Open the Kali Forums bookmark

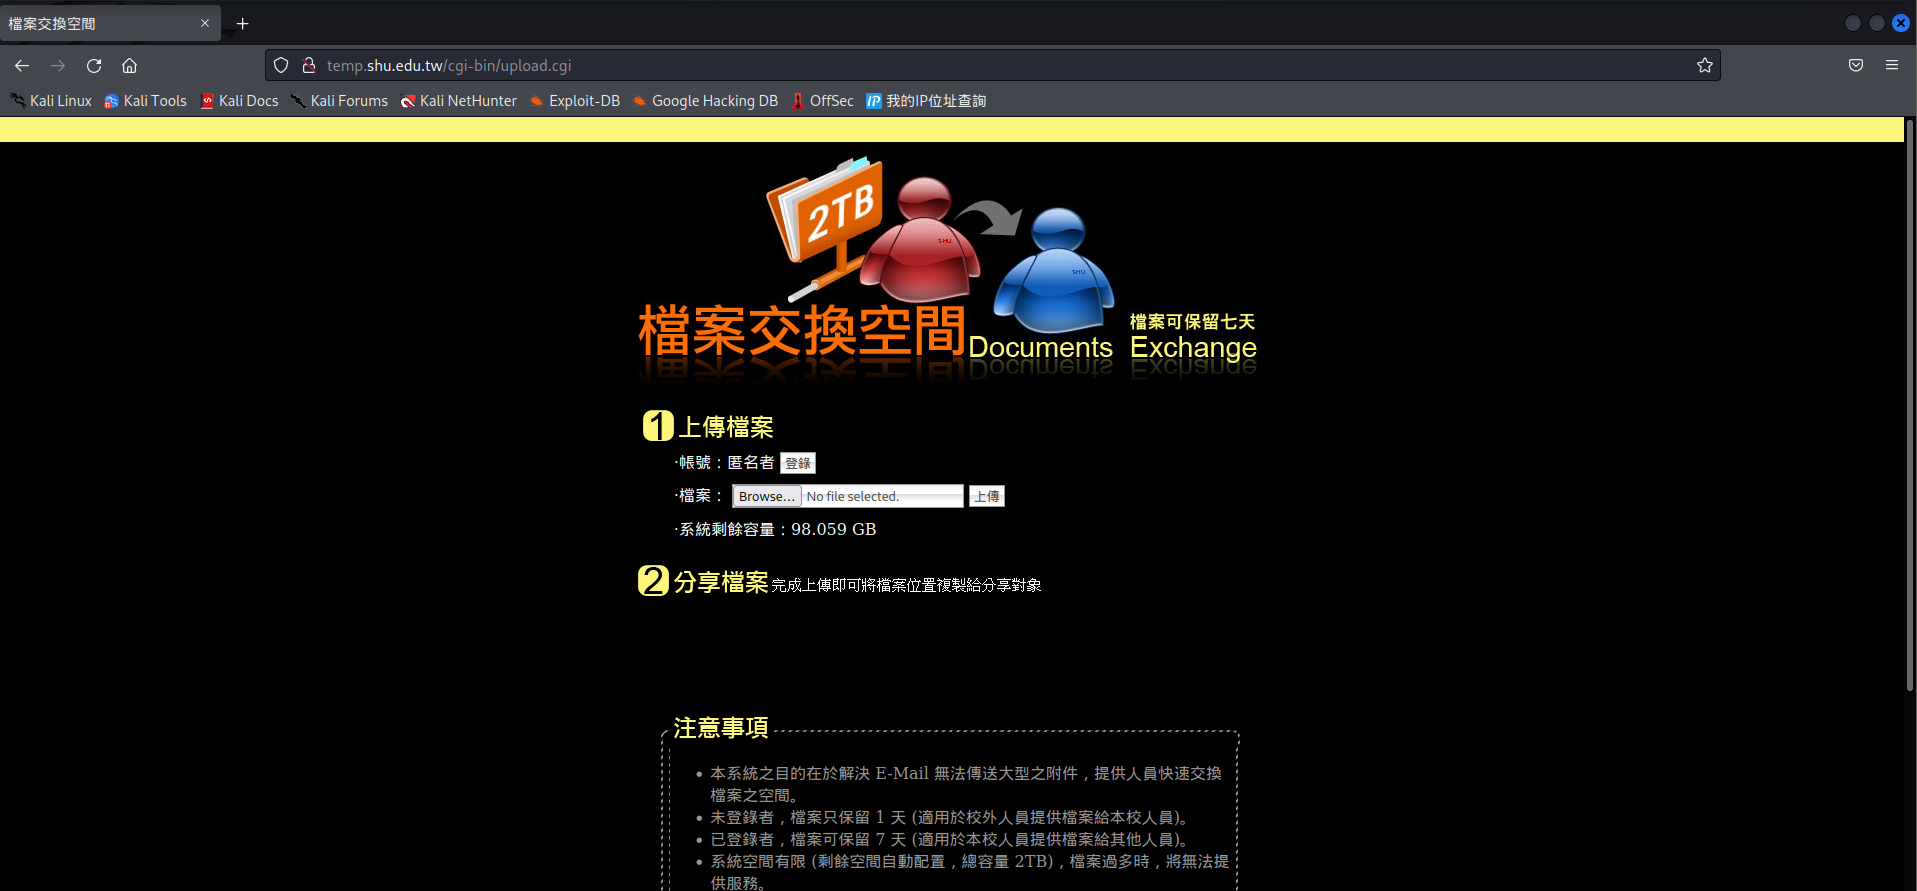tap(339, 101)
